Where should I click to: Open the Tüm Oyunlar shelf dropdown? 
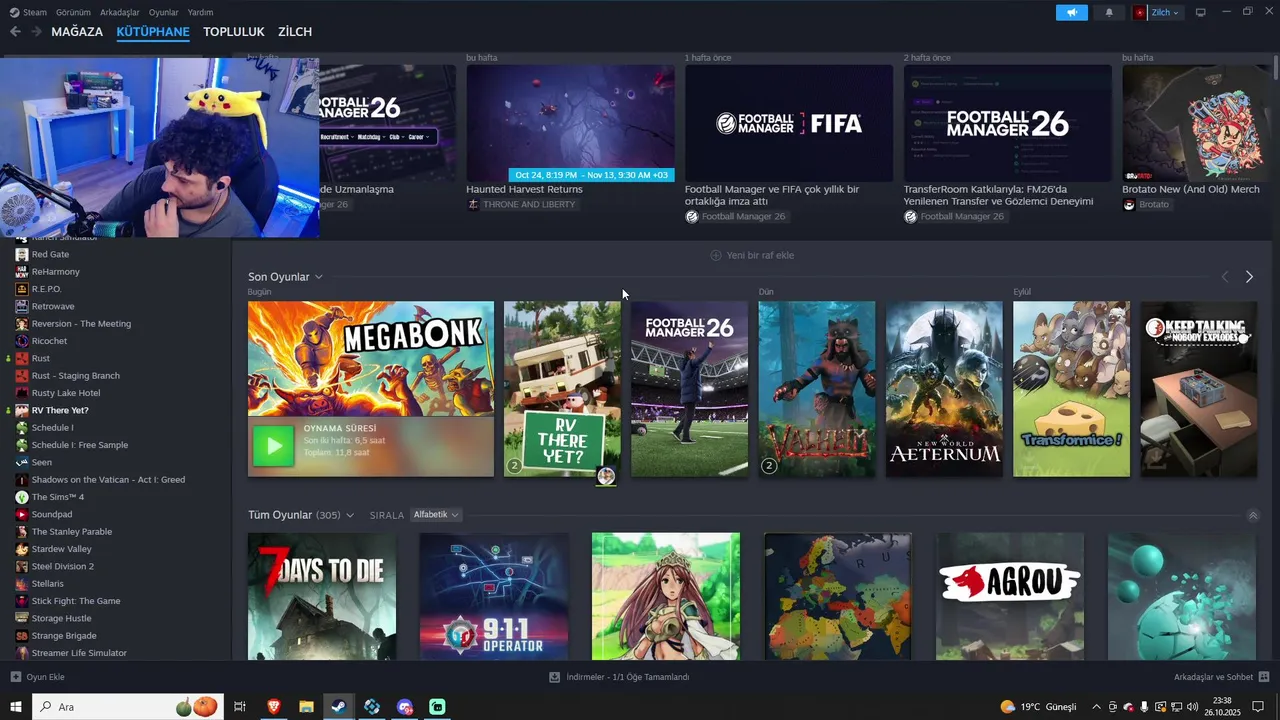point(350,515)
